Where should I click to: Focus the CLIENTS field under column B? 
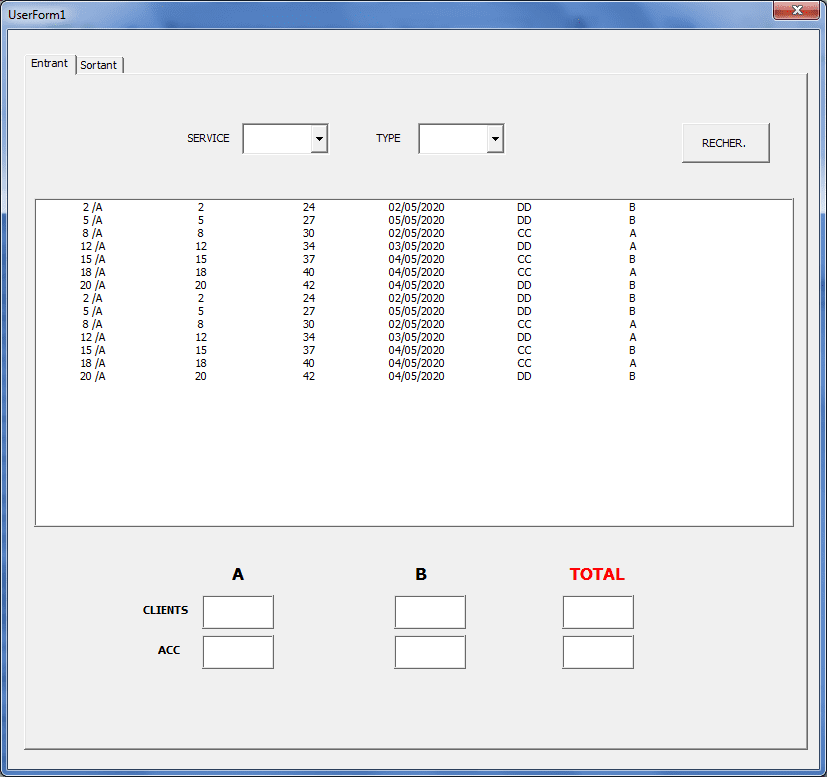click(x=430, y=612)
